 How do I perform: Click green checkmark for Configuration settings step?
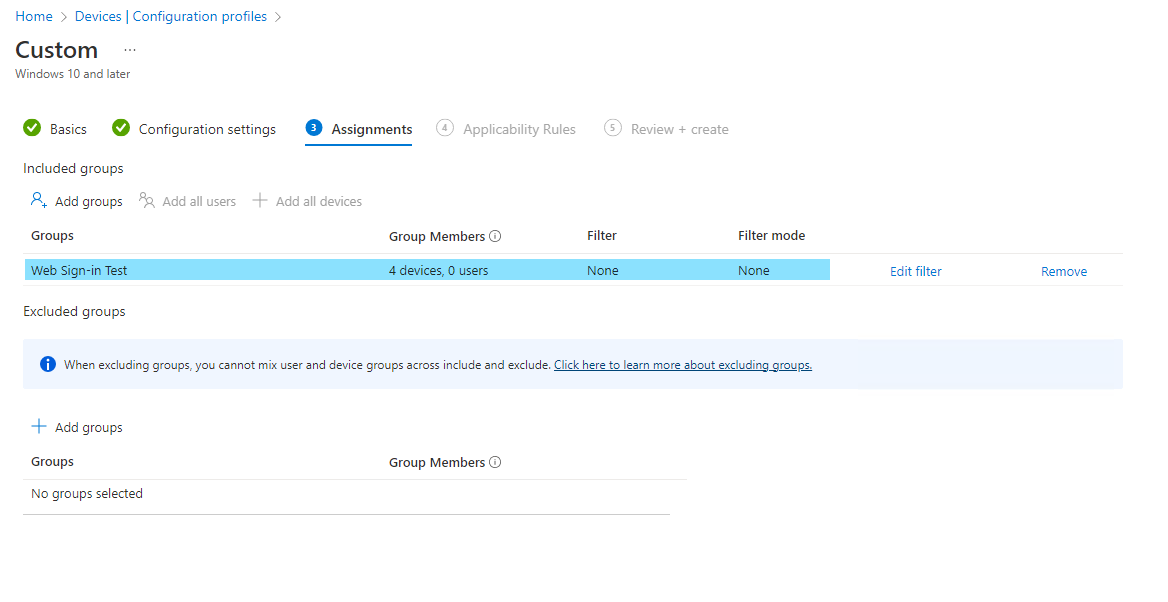(121, 128)
